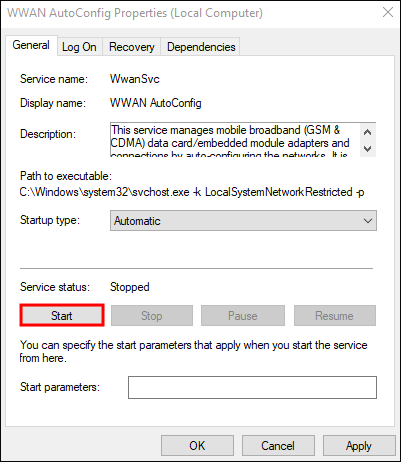Viewport: 401px width, 462px height.
Task: Click the description scroll down arrow
Action: click(x=368, y=149)
